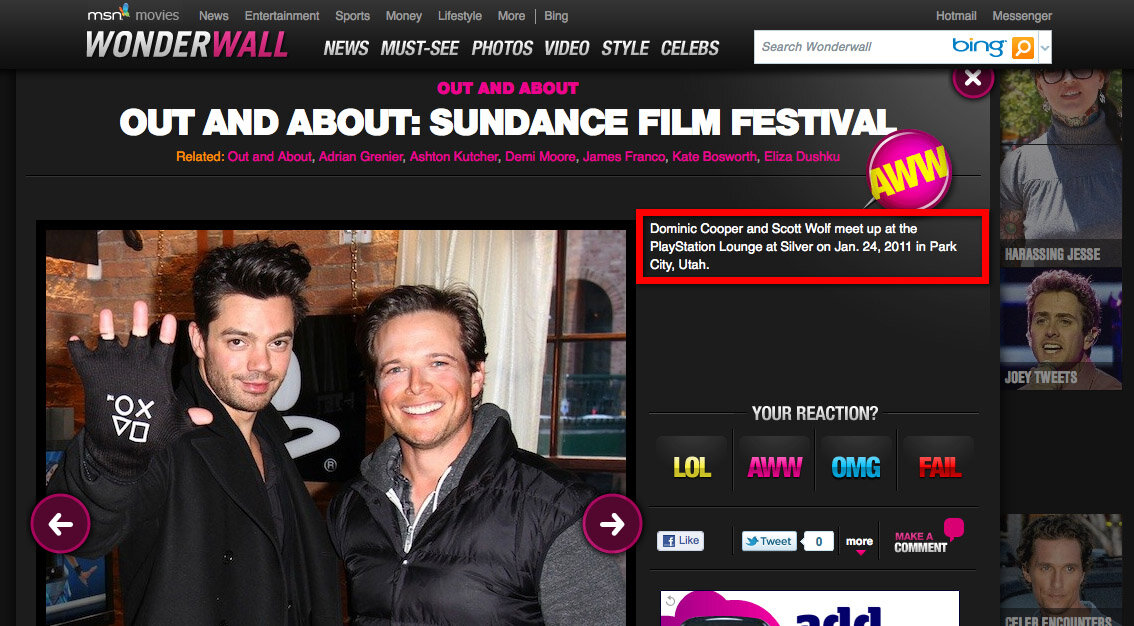Open the MUST-SEE section

coord(419,48)
